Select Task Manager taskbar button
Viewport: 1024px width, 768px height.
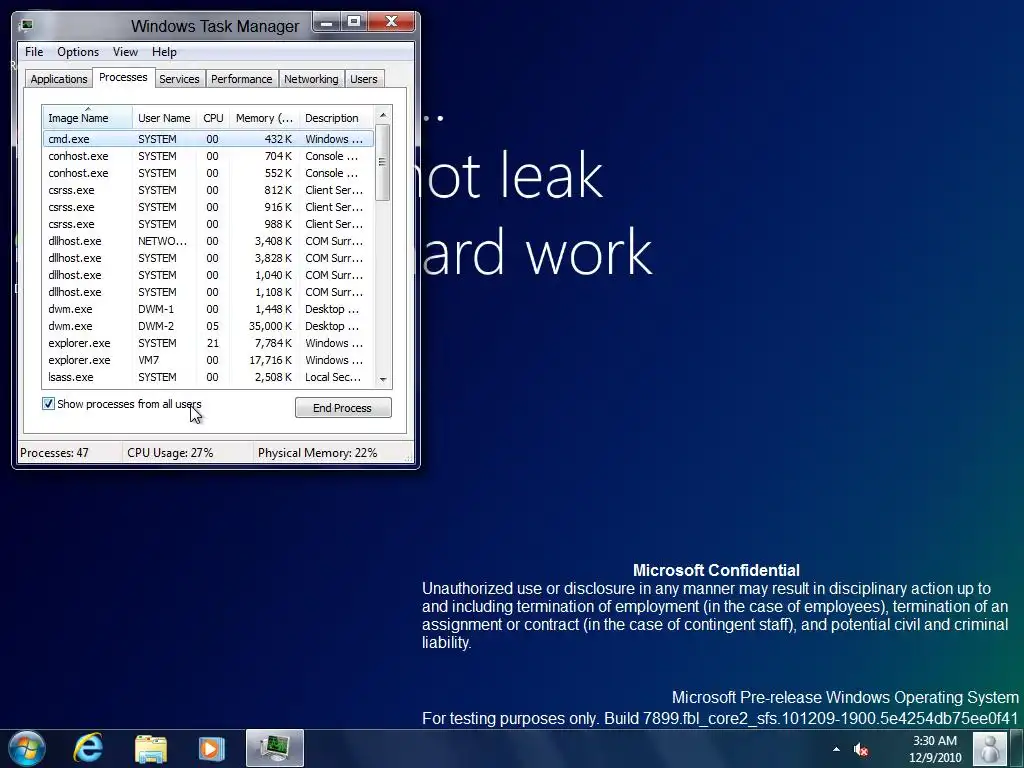click(x=275, y=748)
